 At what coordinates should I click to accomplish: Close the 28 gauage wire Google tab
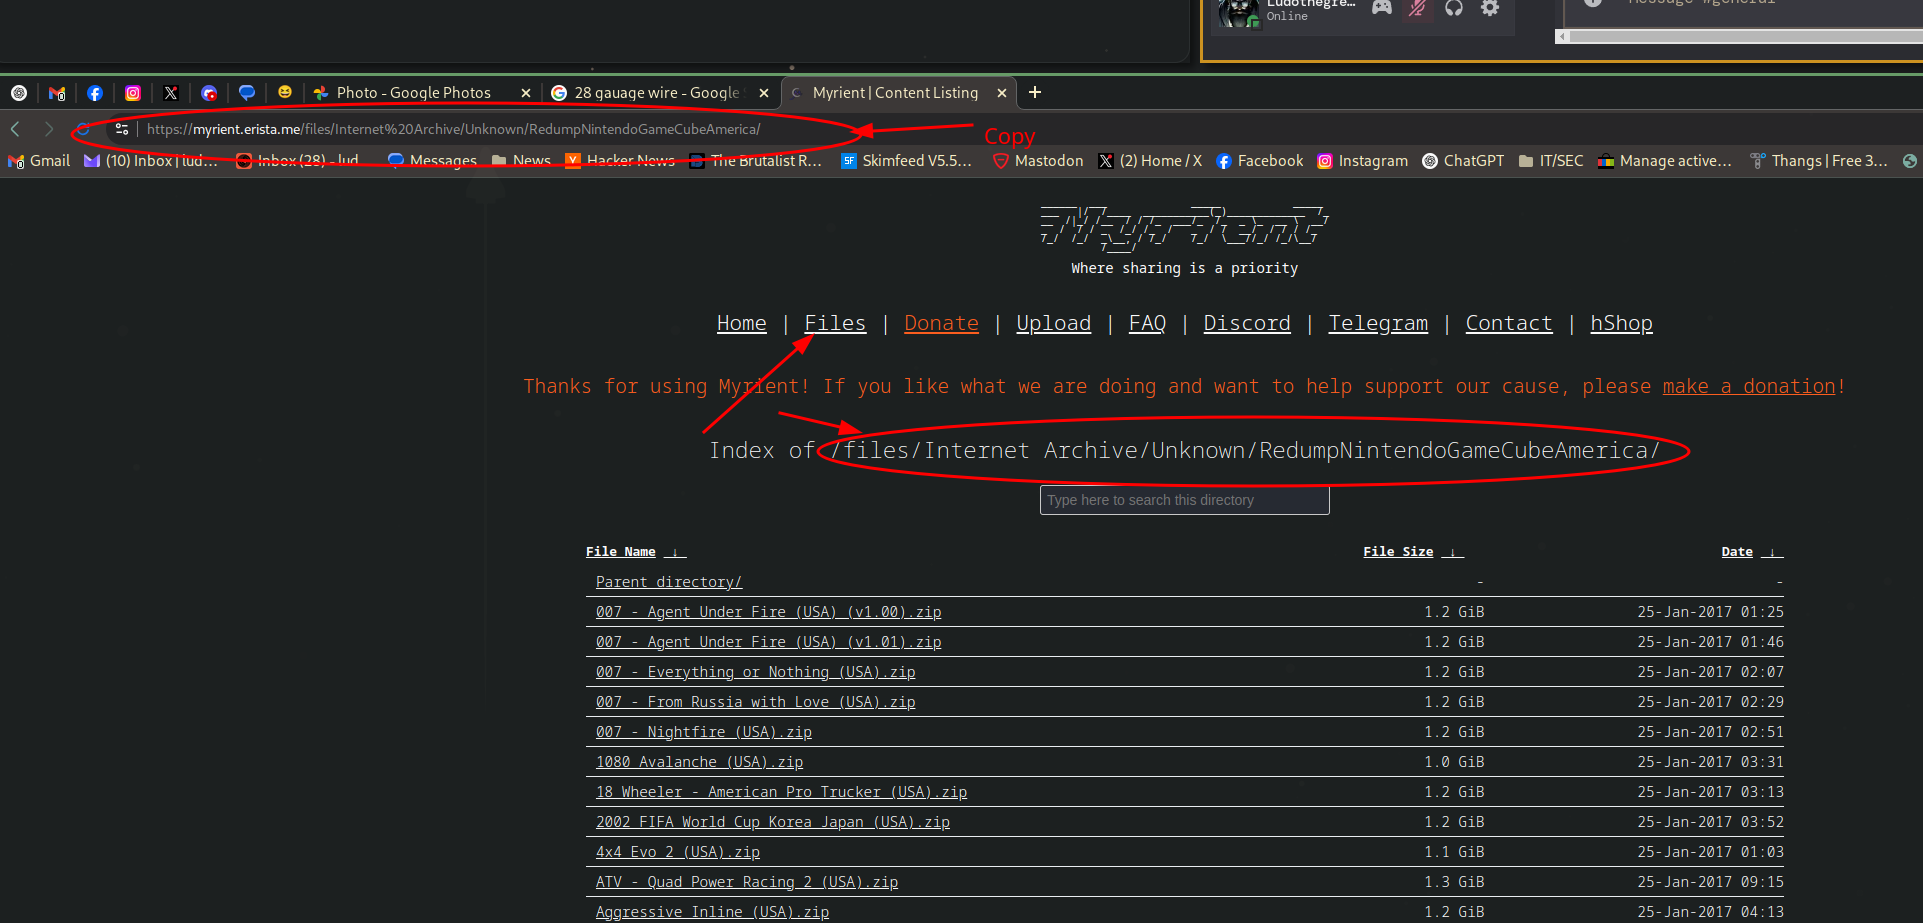764,93
